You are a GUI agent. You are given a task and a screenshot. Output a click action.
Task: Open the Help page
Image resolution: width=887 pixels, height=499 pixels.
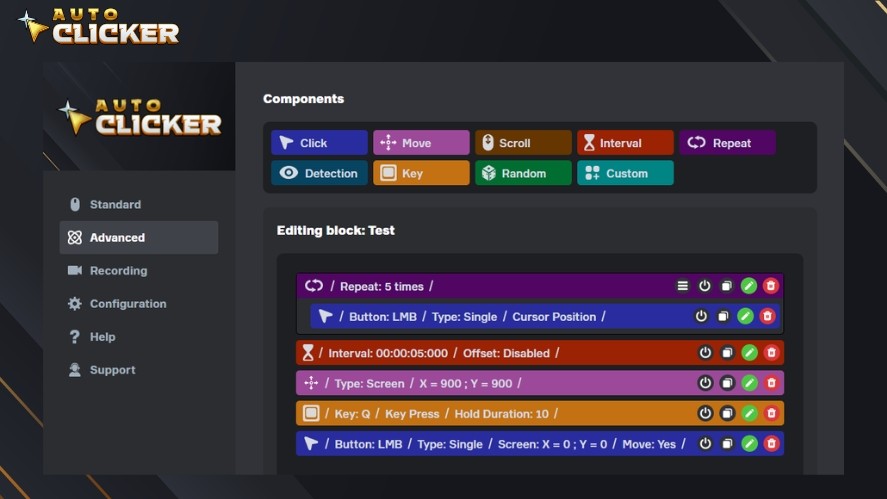coord(139,337)
